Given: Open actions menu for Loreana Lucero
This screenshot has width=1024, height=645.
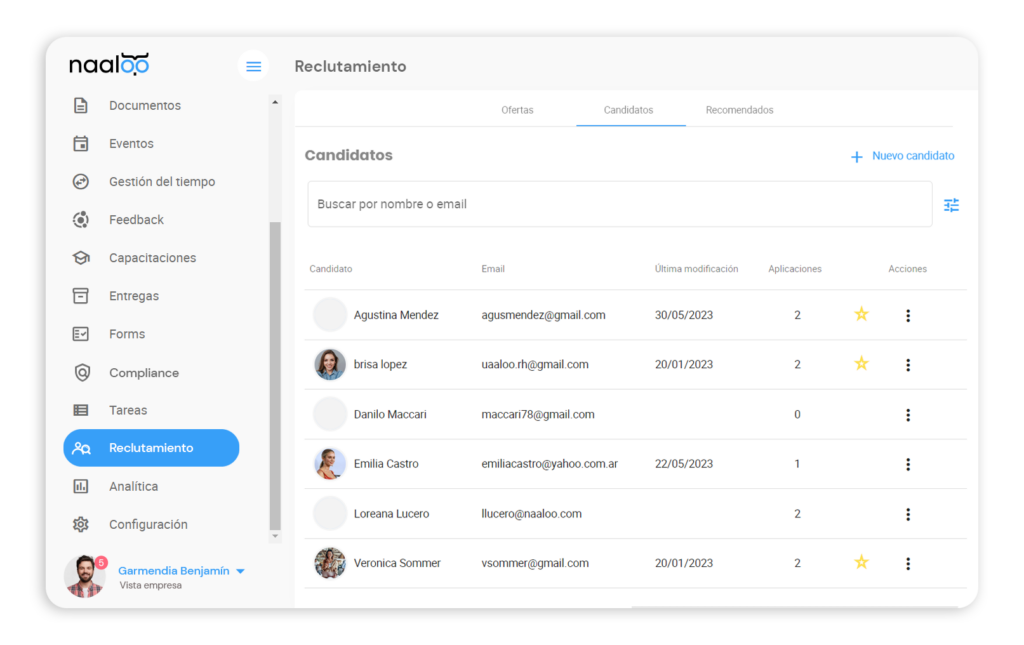Looking at the screenshot, I should [x=908, y=514].
